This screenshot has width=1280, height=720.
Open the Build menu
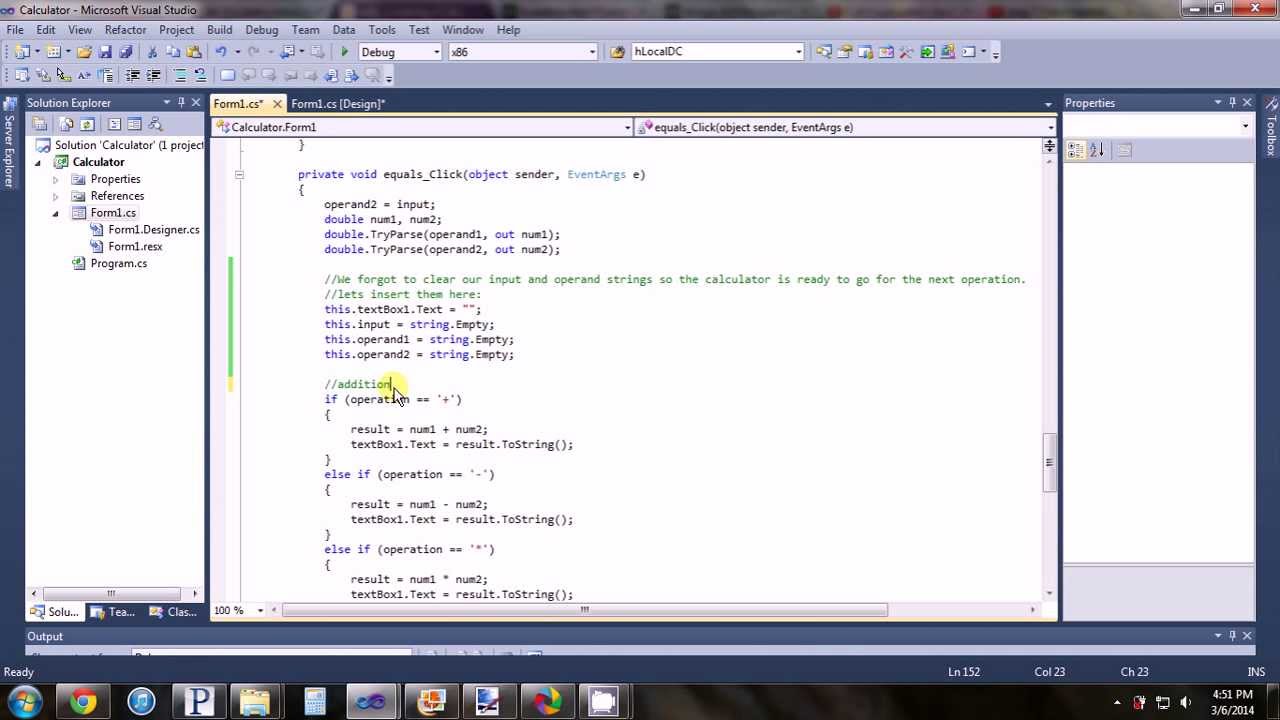[x=219, y=30]
